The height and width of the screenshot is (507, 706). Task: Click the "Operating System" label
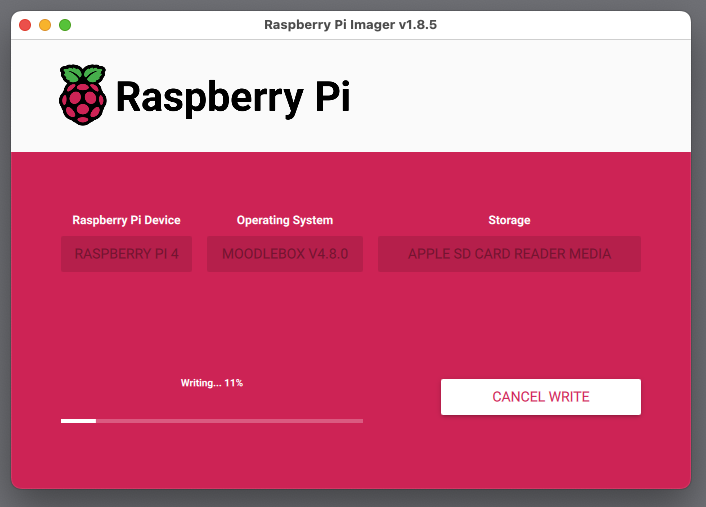285,220
